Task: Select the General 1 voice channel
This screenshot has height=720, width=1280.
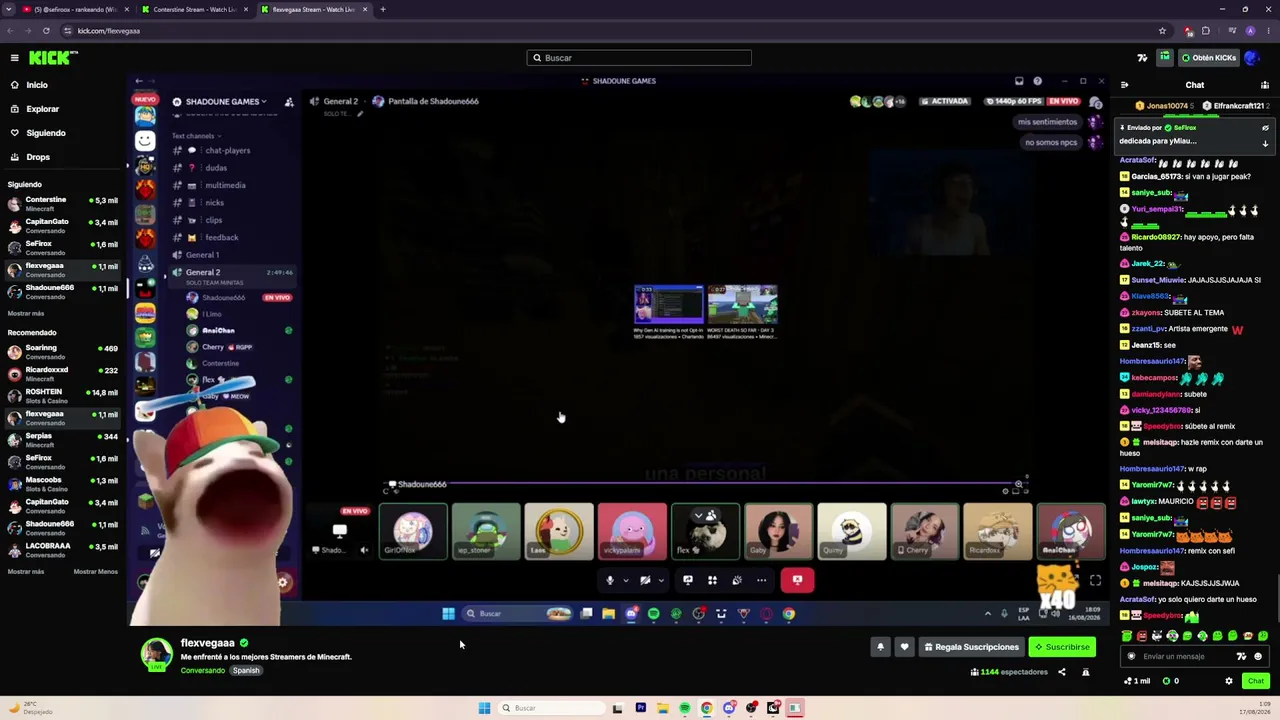Action: (203, 255)
